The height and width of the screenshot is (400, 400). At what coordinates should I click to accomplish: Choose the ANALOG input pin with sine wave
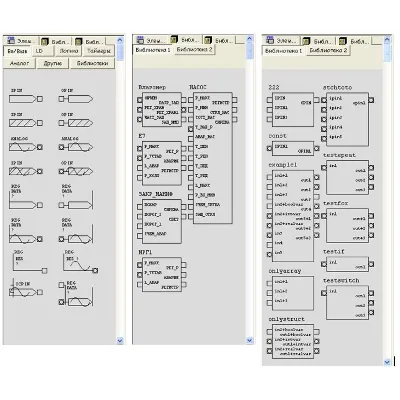click(26, 147)
